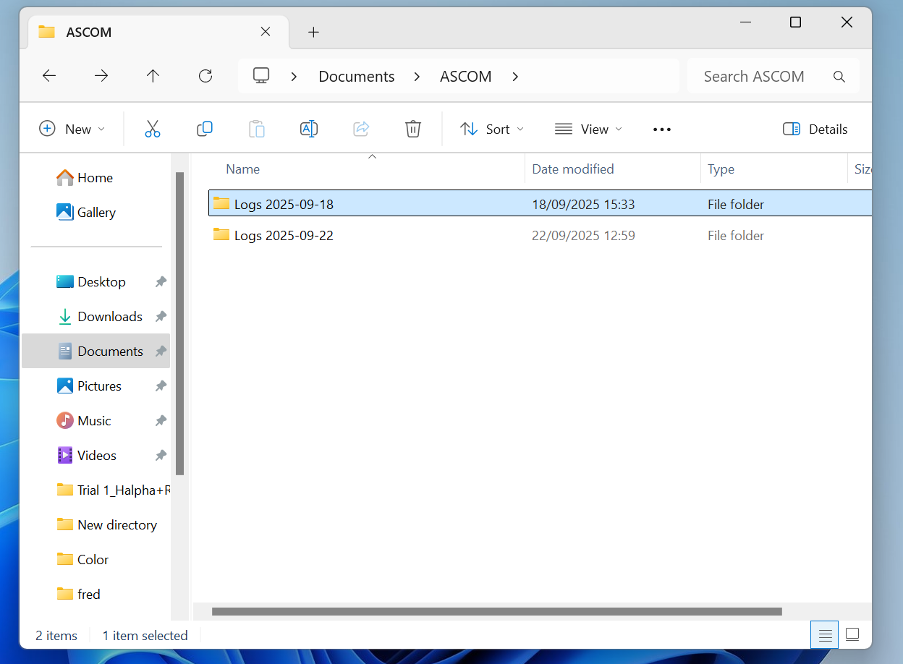Viewport: 904px width, 664px height.
Task: Switch to details list view layout
Action: pyautogui.click(x=825, y=635)
